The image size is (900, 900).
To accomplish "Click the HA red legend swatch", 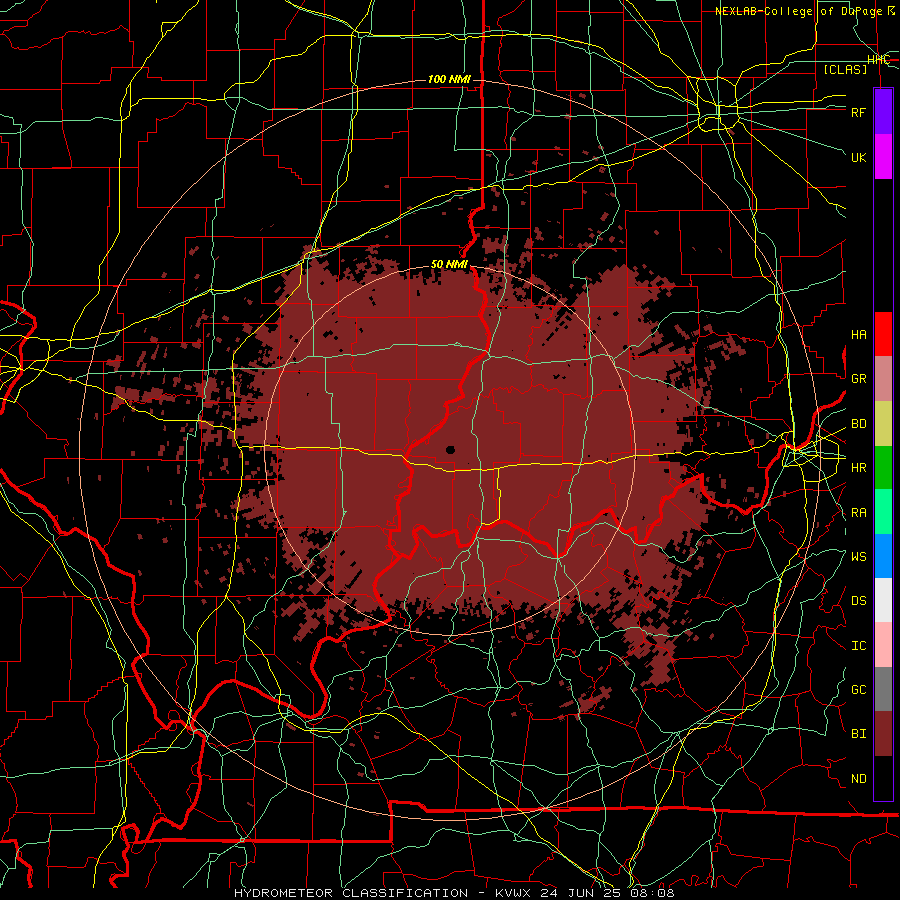I will [x=883, y=334].
